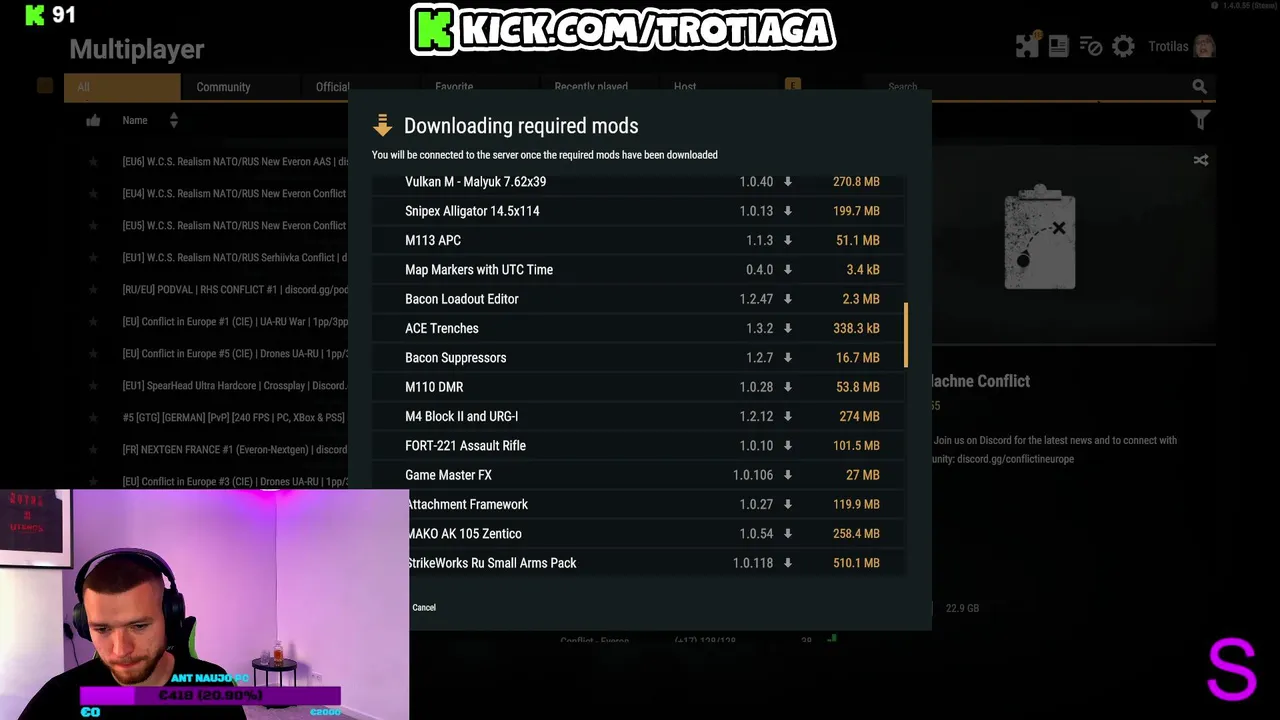The width and height of the screenshot is (1280, 720).
Task: Click the Trotilas profile avatar
Action: click(x=1204, y=46)
